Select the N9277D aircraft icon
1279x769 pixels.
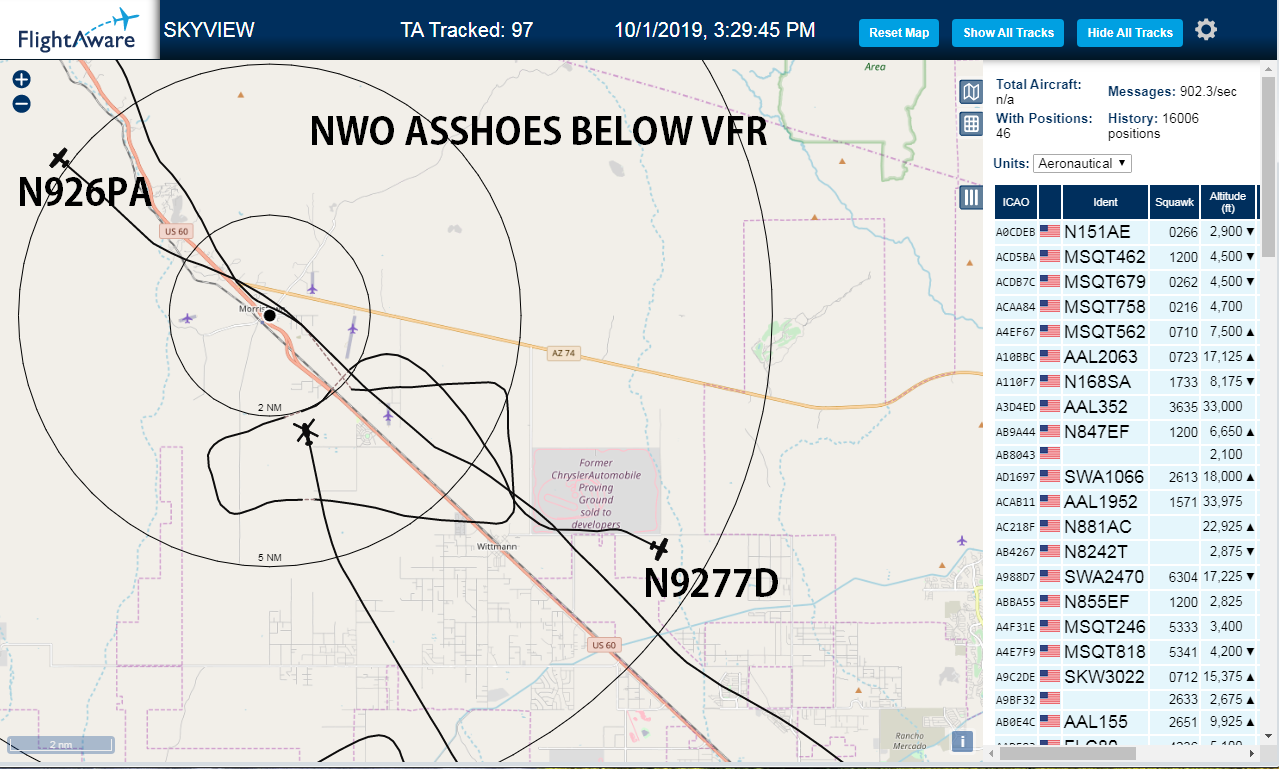[x=659, y=548]
